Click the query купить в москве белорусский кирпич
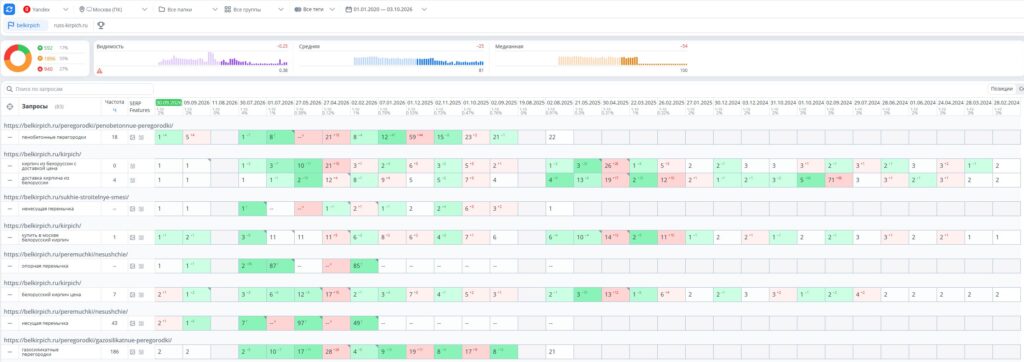The width and height of the screenshot is (1024, 362). pos(46,237)
